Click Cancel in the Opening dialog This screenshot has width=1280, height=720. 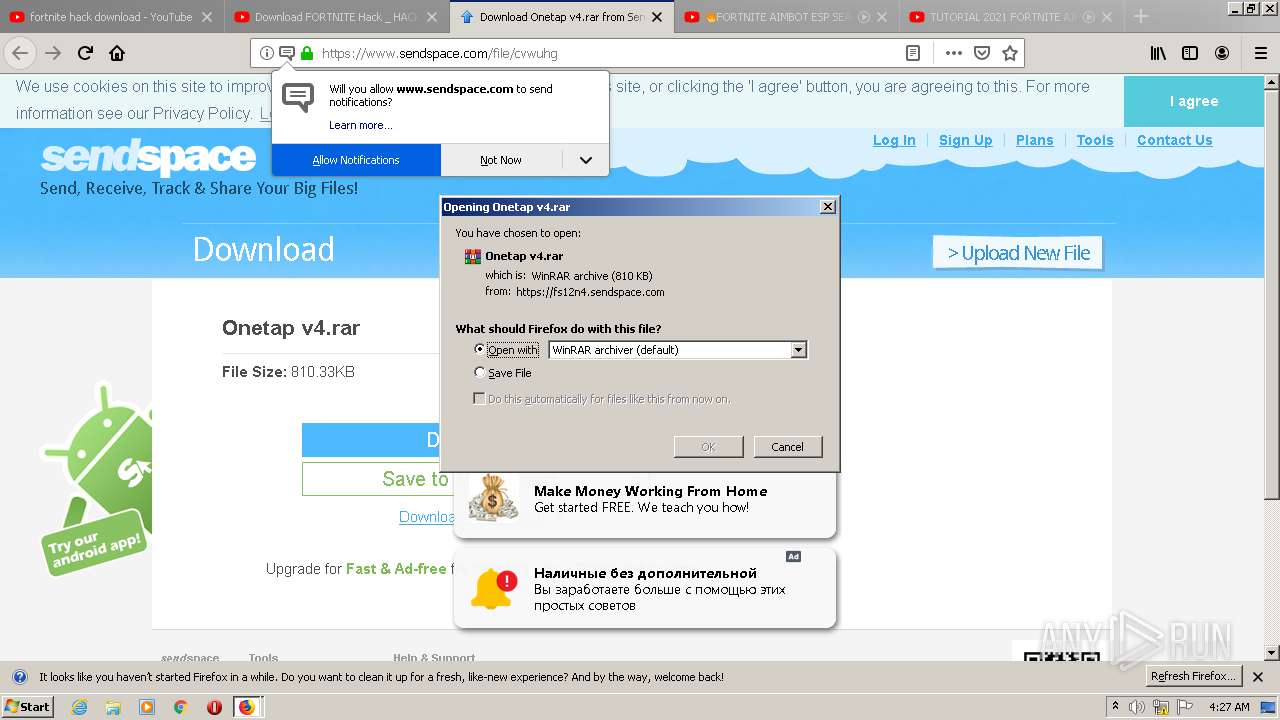click(x=787, y=447)
